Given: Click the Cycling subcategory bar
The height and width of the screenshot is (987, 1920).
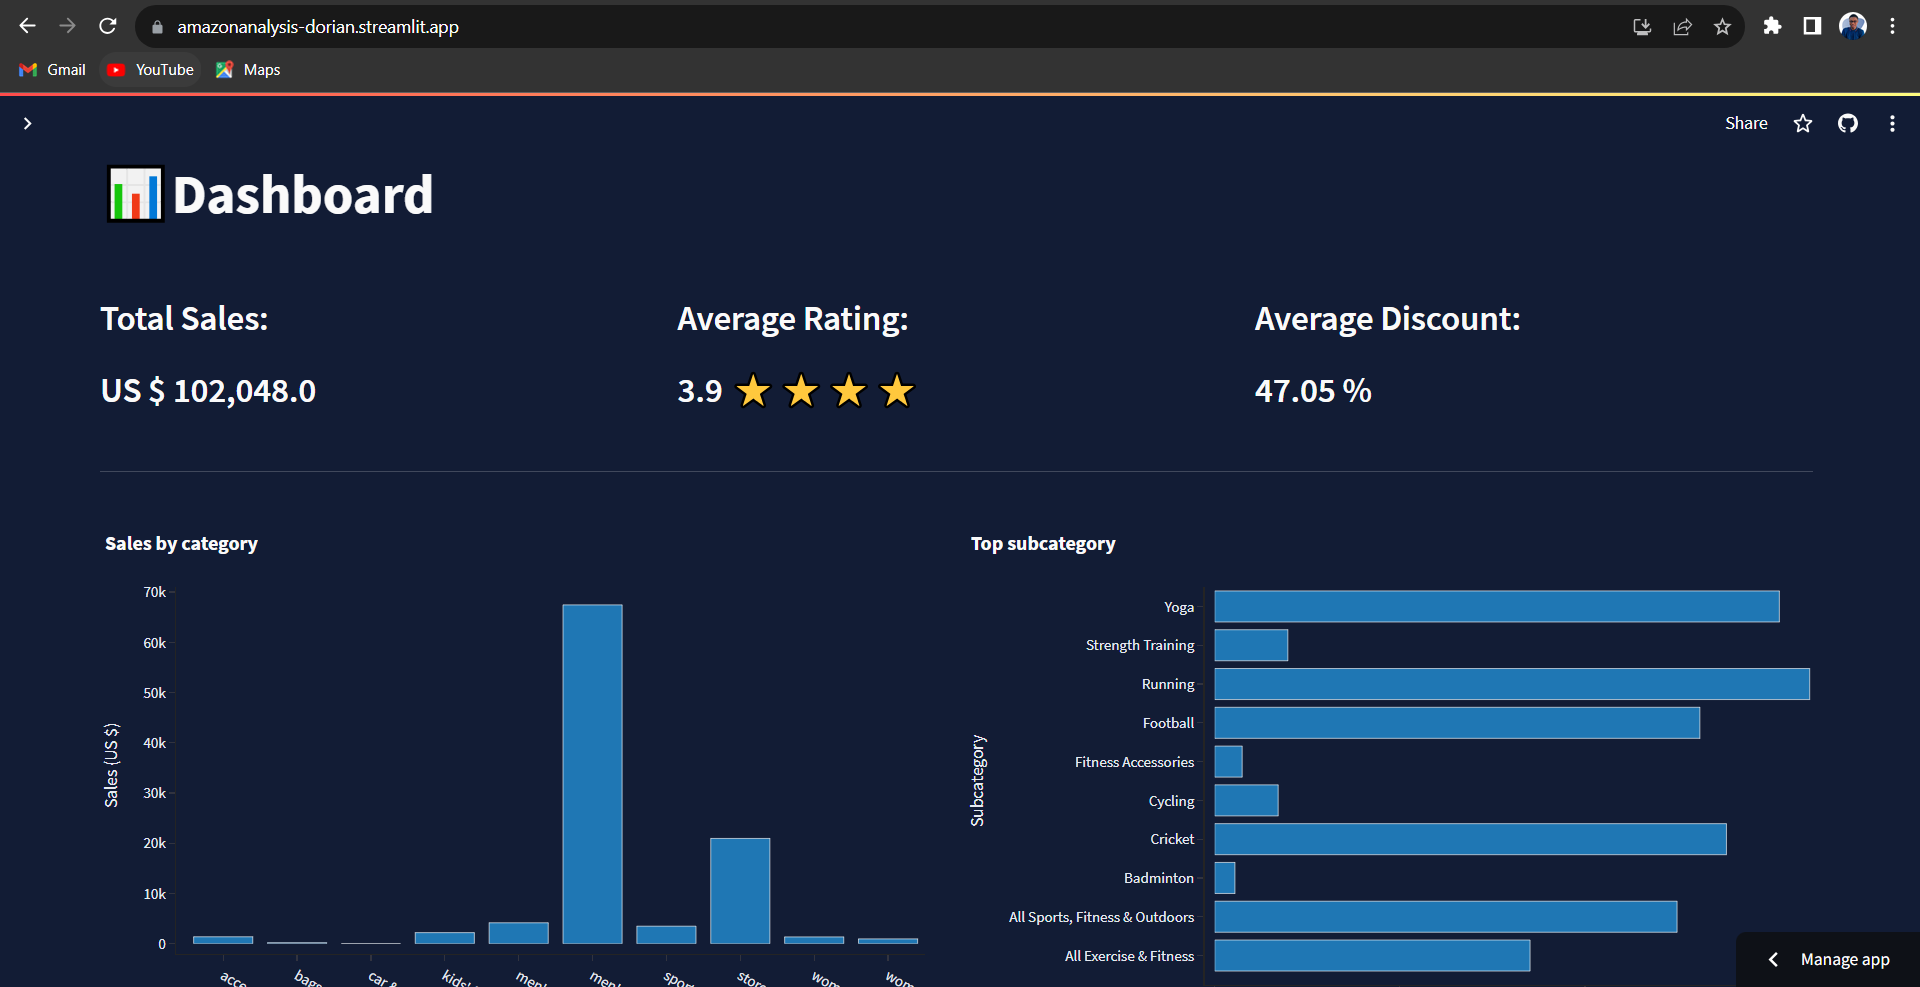Looking at the screenshot, I should [x=1246, y=800].
